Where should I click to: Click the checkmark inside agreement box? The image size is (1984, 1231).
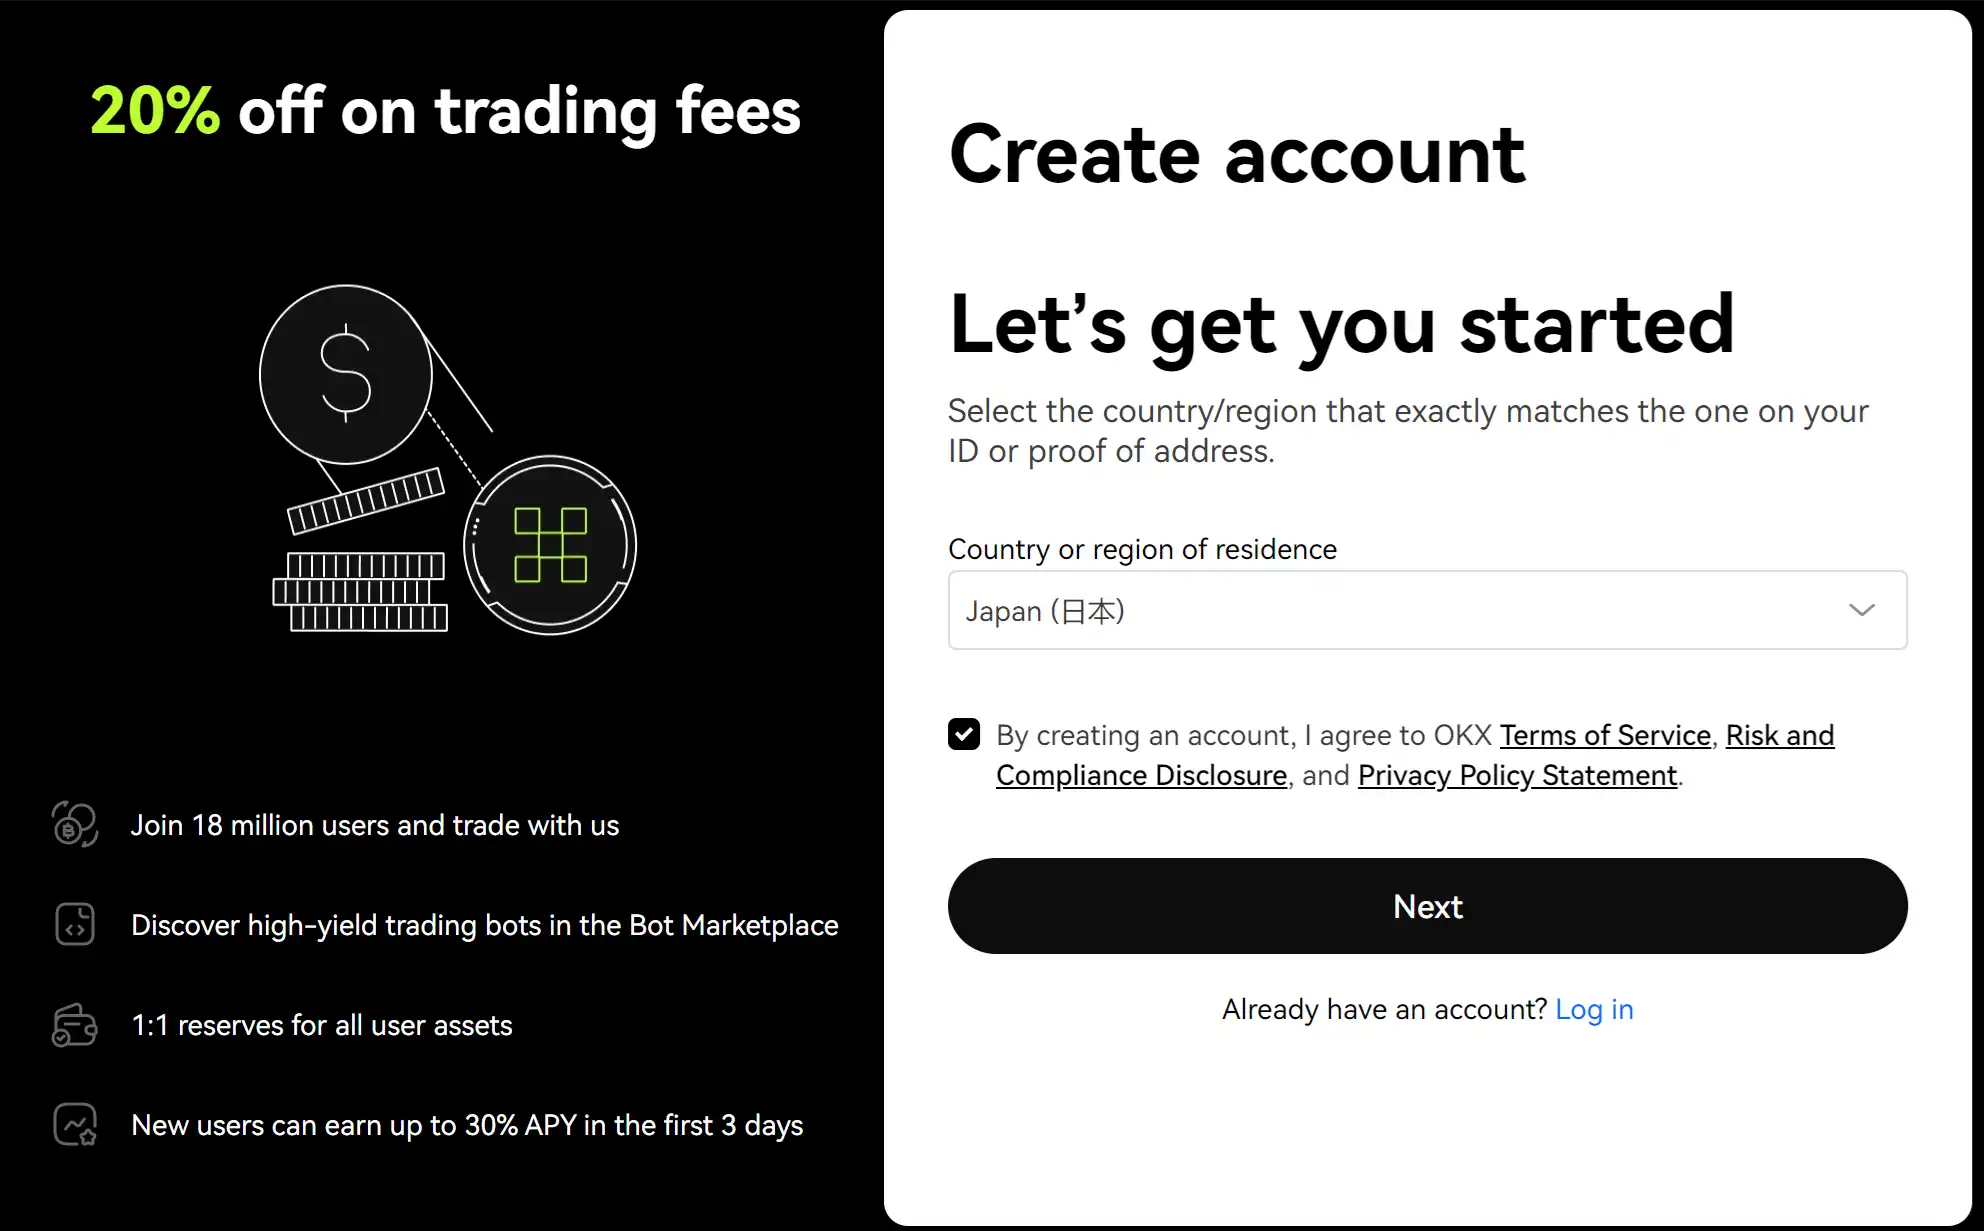(964, 734)
